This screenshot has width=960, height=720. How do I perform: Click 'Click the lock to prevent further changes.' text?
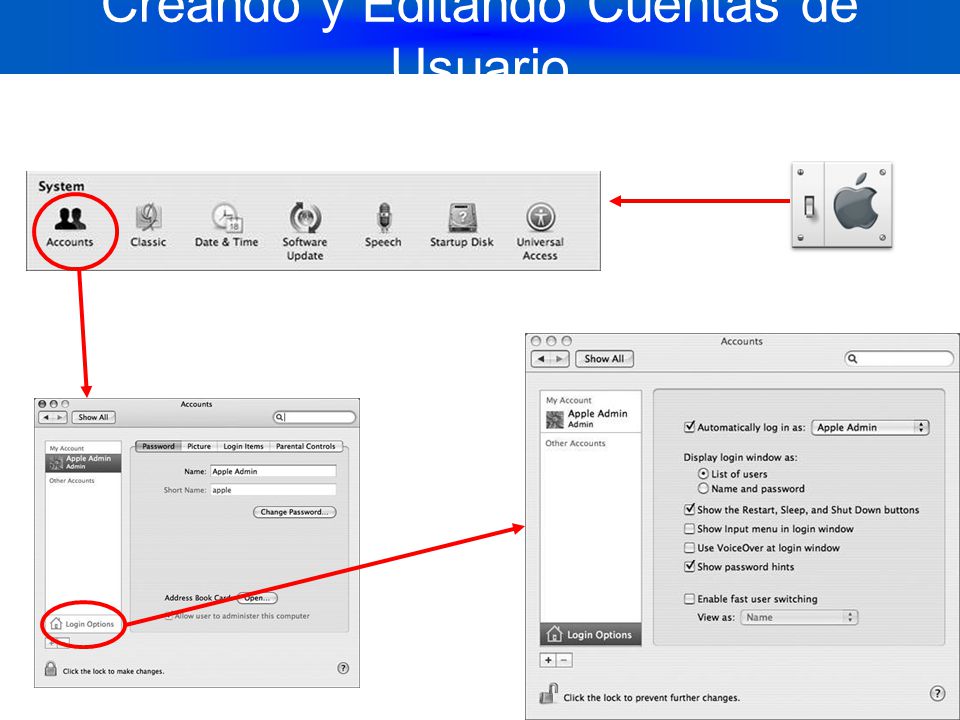coord(651,697)
